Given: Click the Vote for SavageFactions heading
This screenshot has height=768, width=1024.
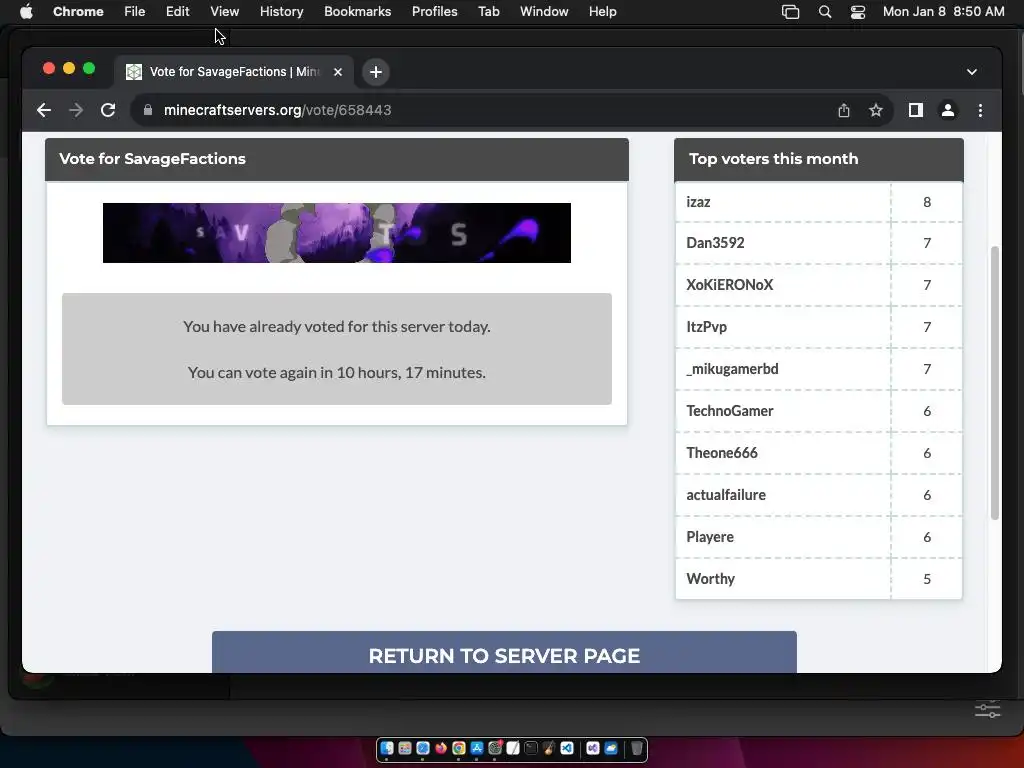Looking at the screenshot, I should tap(152, 159).
